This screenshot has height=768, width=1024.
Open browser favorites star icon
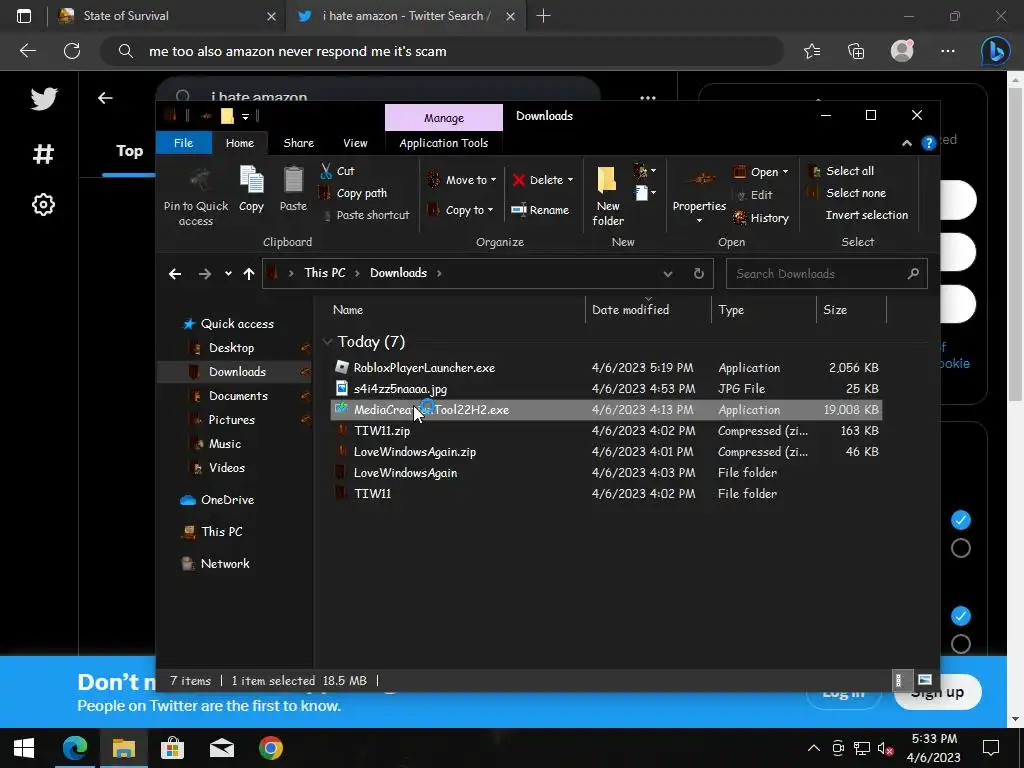pyautogui.click(x=812, y=51)
